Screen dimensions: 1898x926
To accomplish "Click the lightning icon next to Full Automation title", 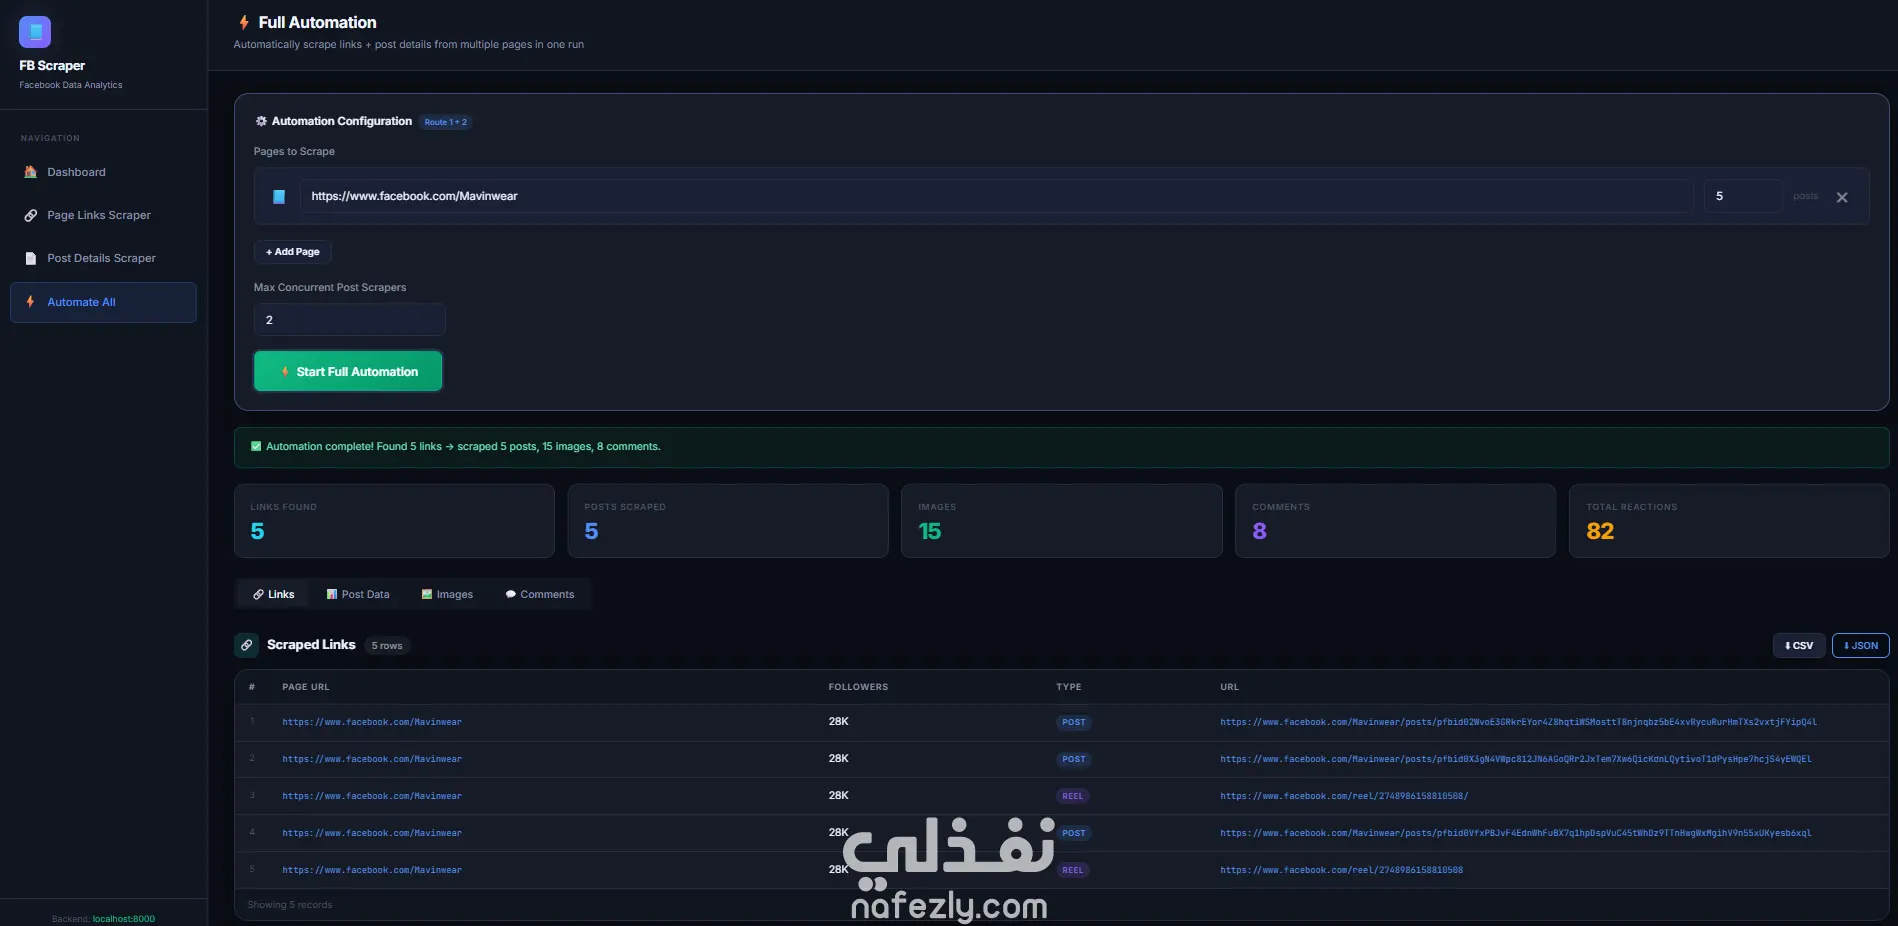I will coord(244,22).
